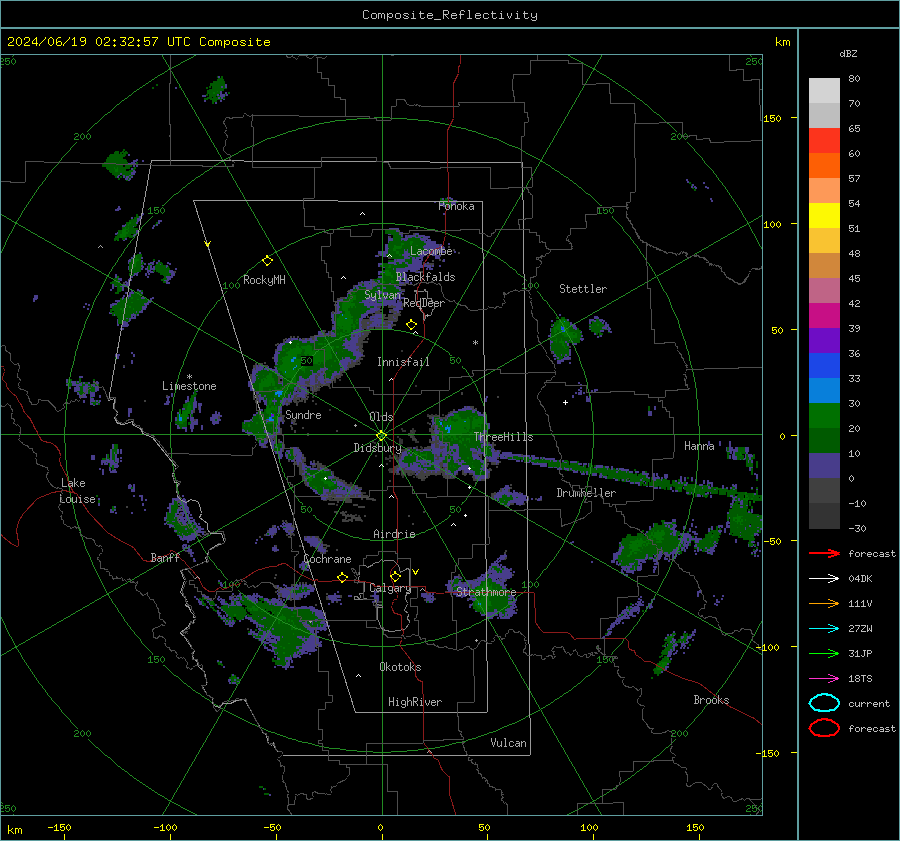
Task: Select the cyan 27ZW arrow in the legend
Action: [824, 629]
